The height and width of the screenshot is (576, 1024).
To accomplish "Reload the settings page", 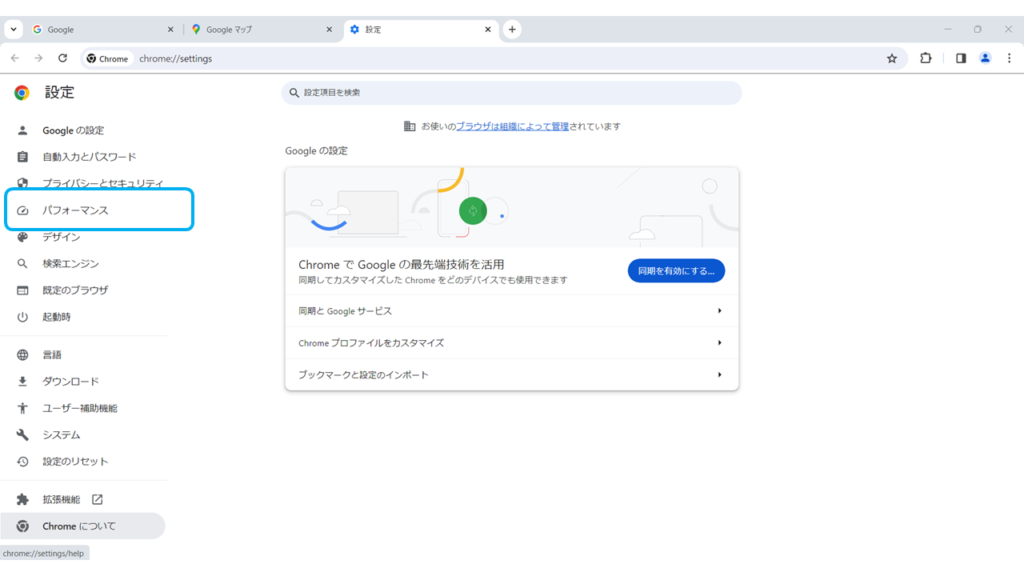I will (x=64, y=59).
